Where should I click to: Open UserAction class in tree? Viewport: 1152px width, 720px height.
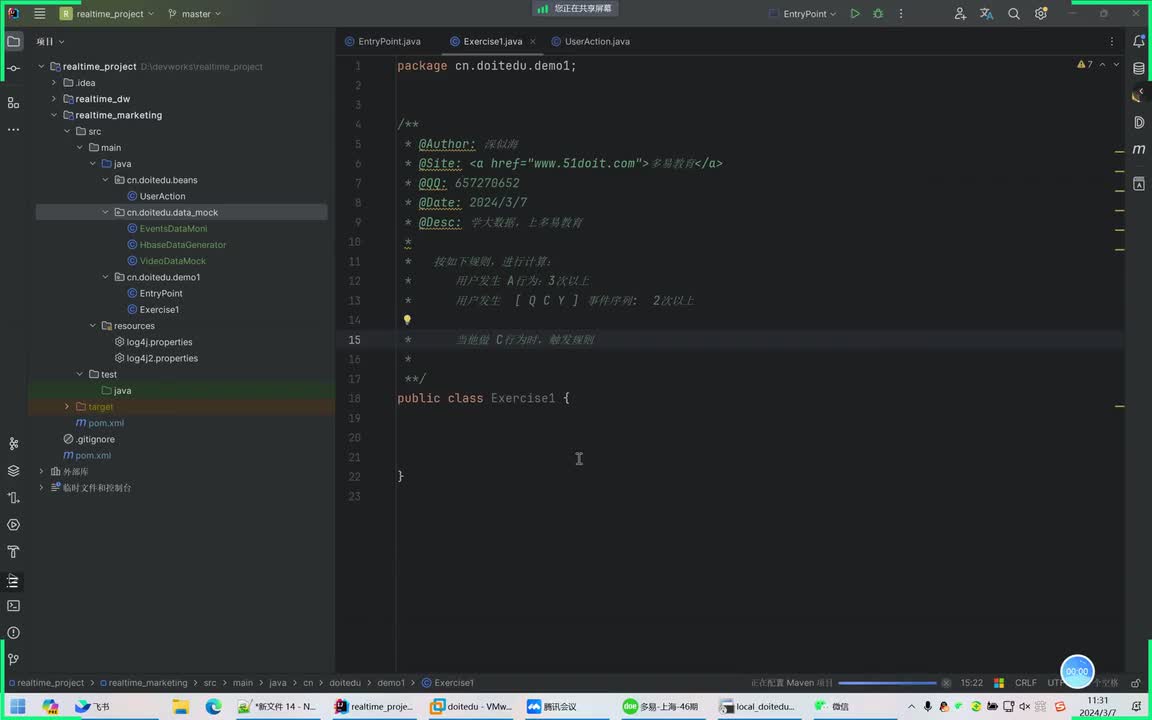tap(162, 196)
